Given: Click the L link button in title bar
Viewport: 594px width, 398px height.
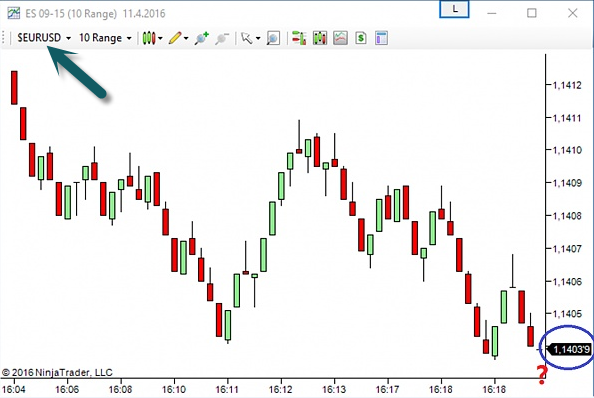Looking at the screenshot, I should 455,10.
